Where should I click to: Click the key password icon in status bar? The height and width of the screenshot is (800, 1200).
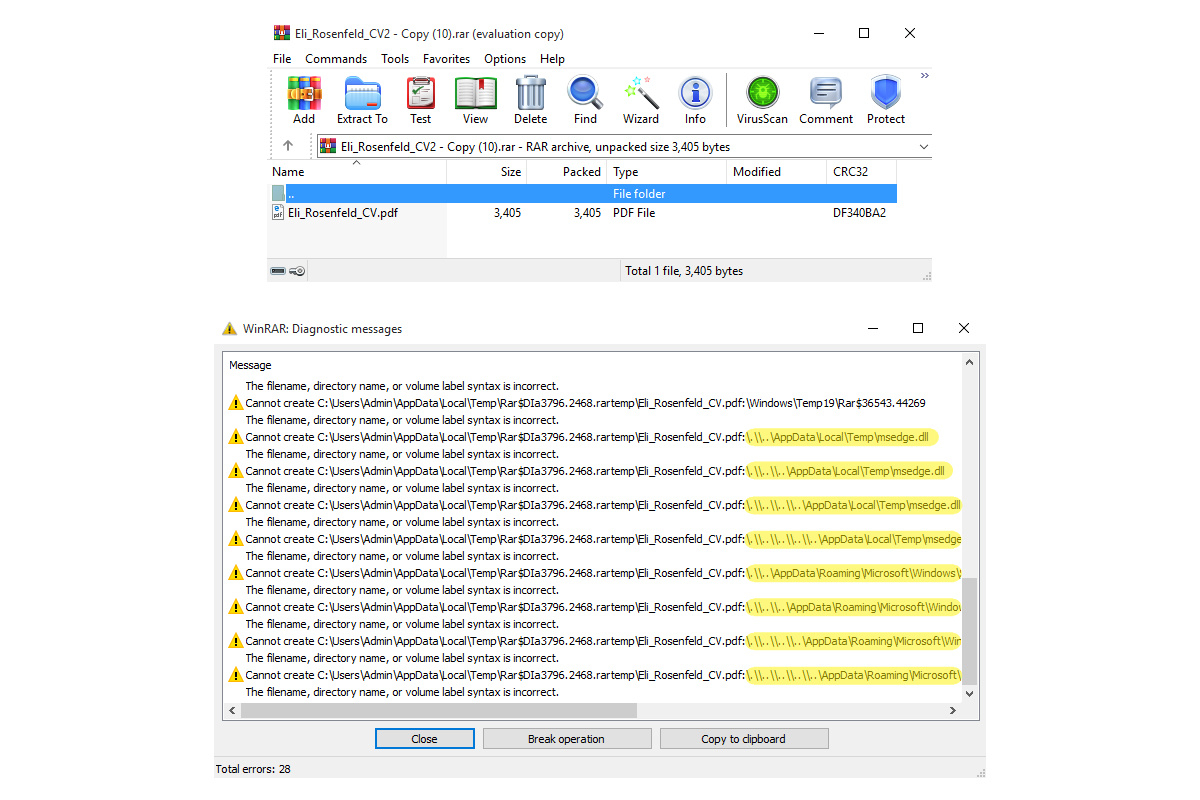coord(298,271)
